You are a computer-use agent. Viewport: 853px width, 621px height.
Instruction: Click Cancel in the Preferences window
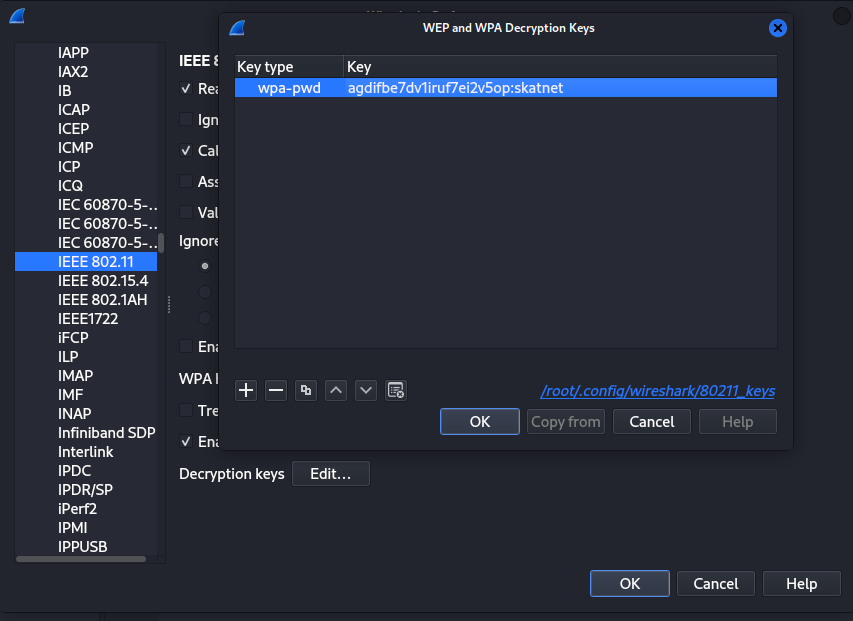716,583
